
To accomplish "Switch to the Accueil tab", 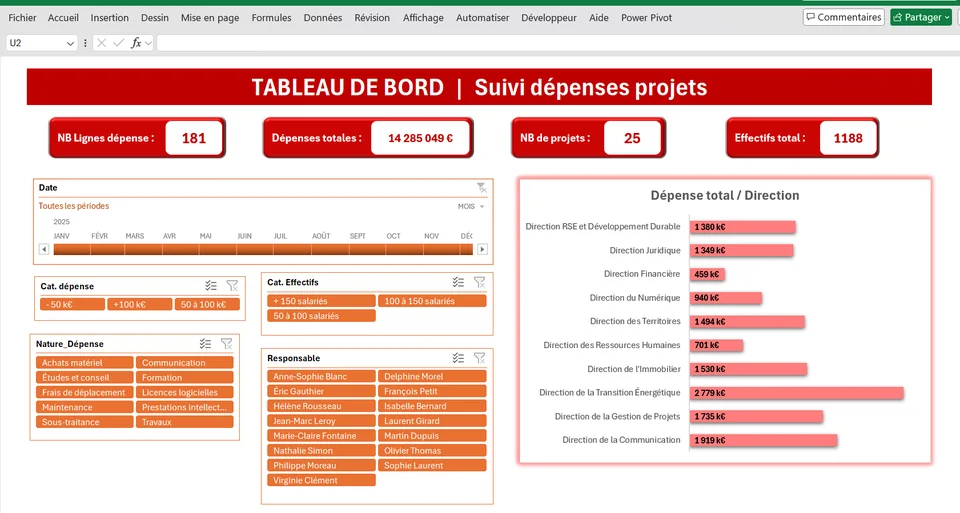I will click(x=63, y=18).
